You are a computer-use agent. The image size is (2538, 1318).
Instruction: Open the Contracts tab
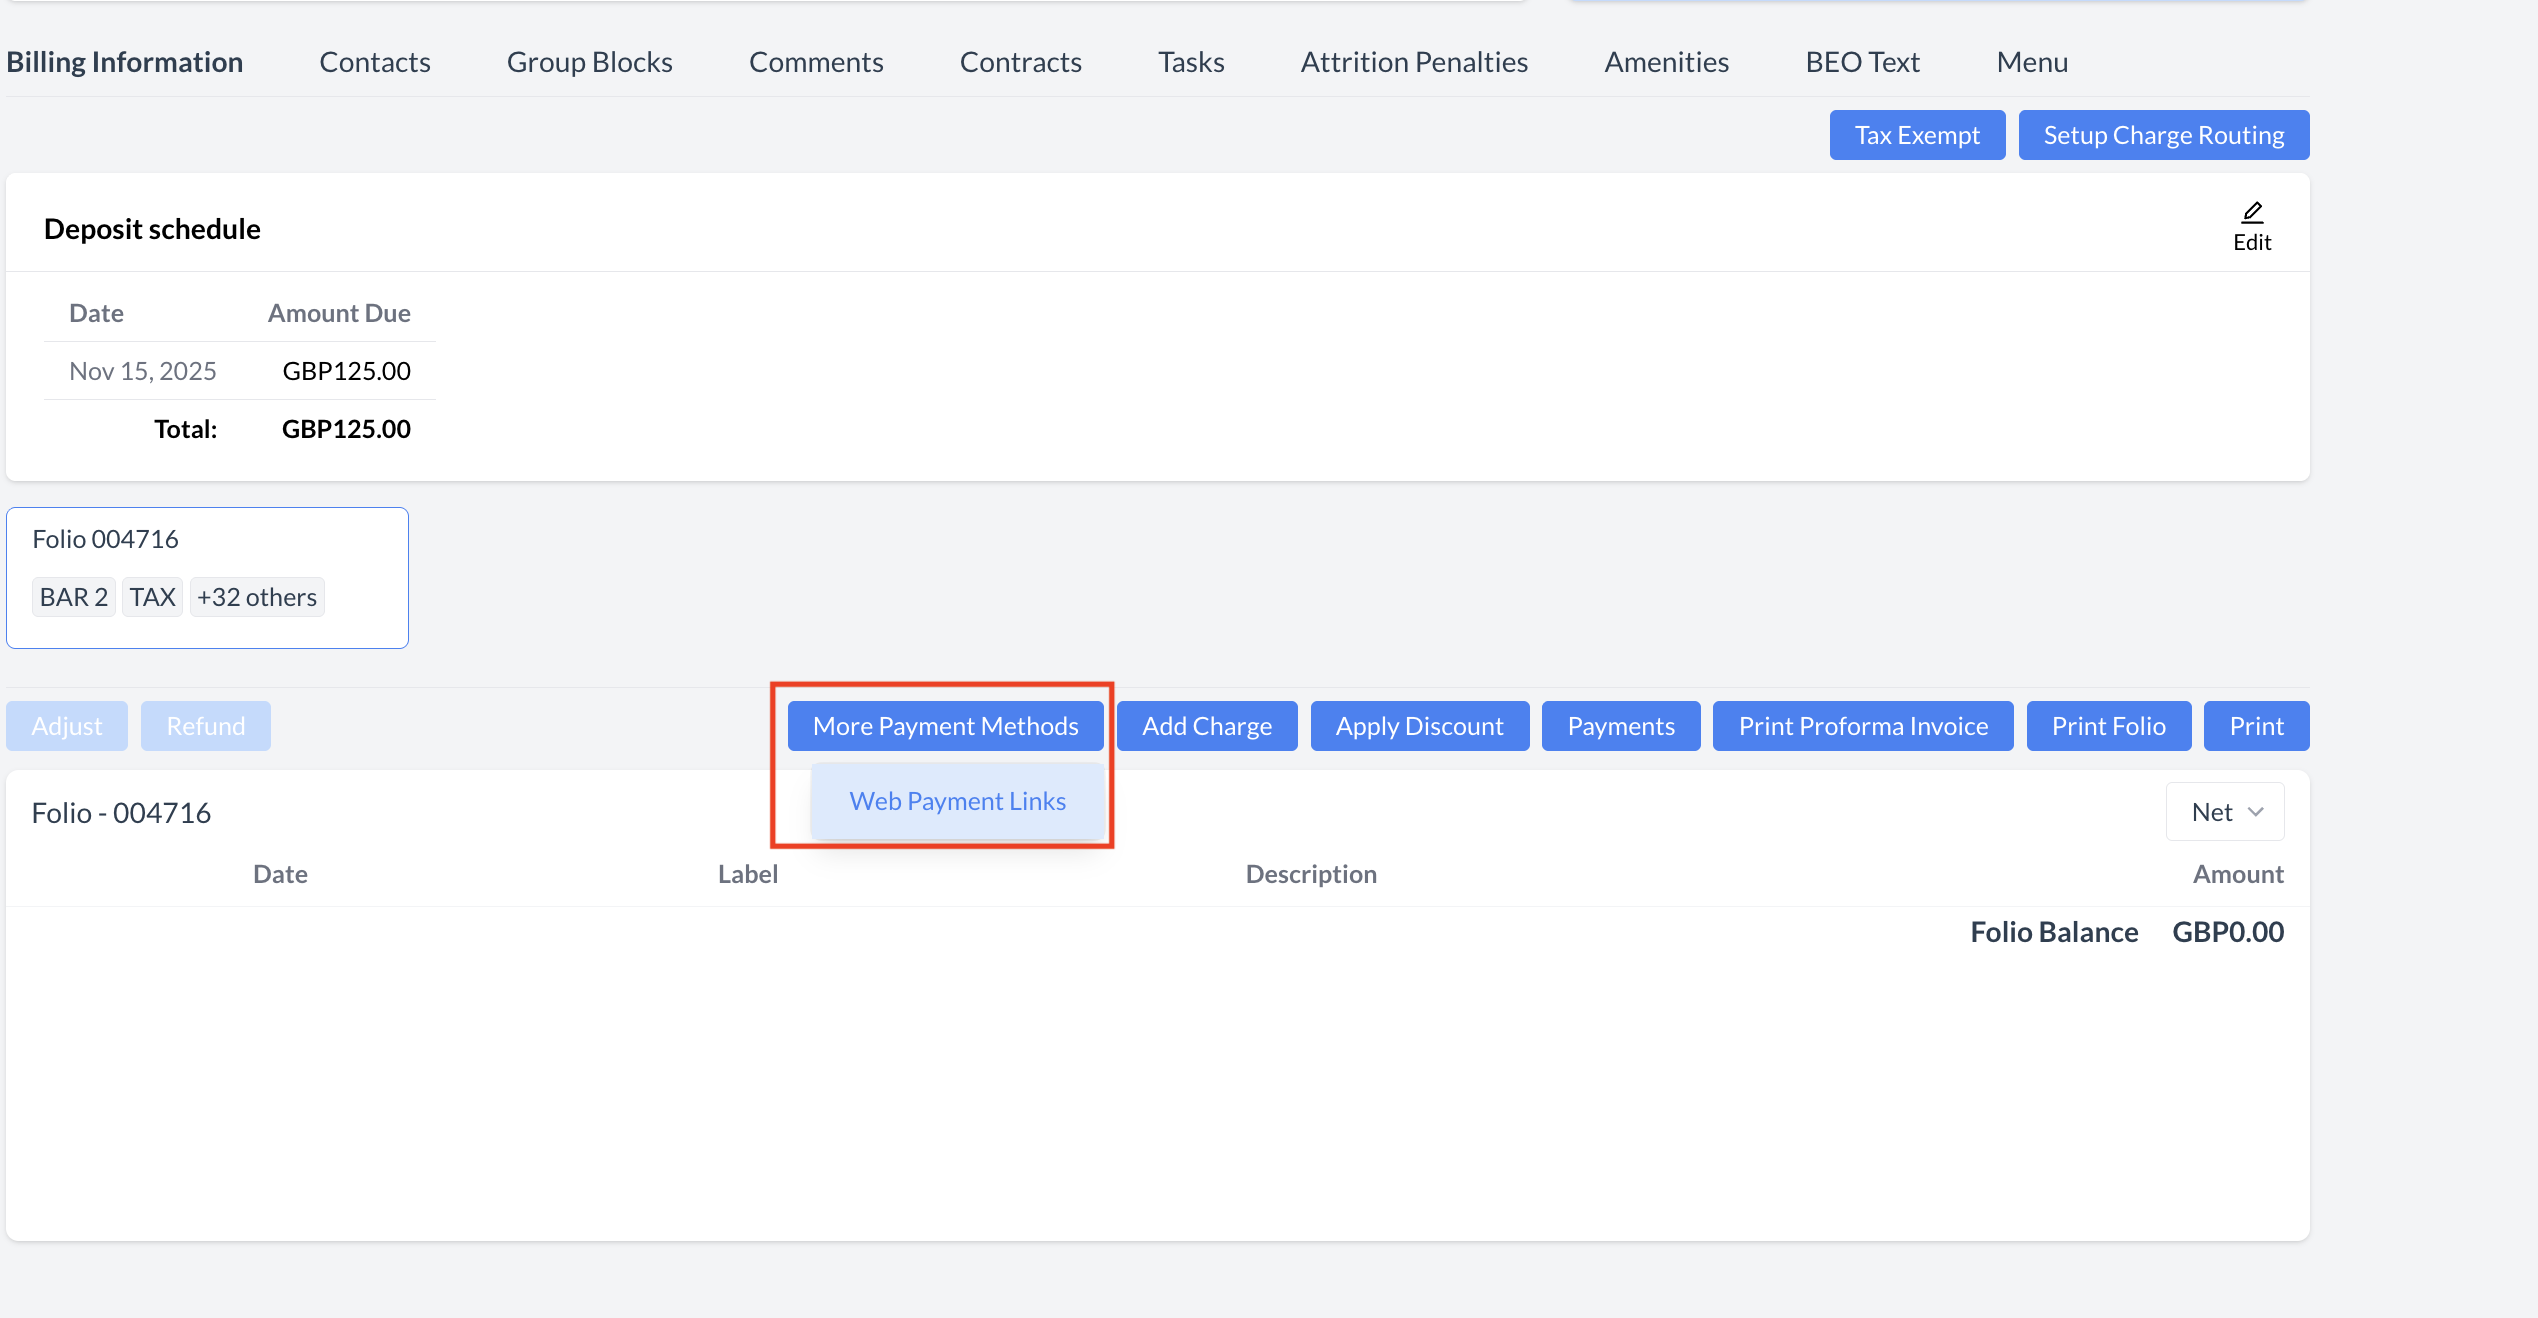pyautogui.click(x=1020, y=62)
